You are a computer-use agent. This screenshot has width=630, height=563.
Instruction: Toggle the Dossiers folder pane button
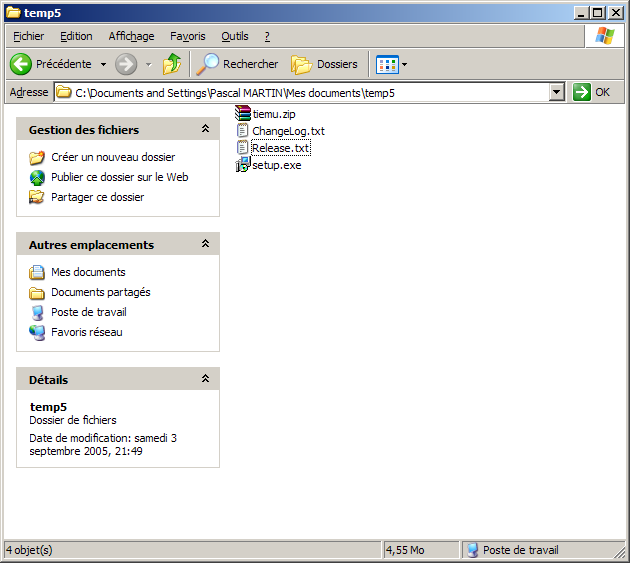coord(324,64)
